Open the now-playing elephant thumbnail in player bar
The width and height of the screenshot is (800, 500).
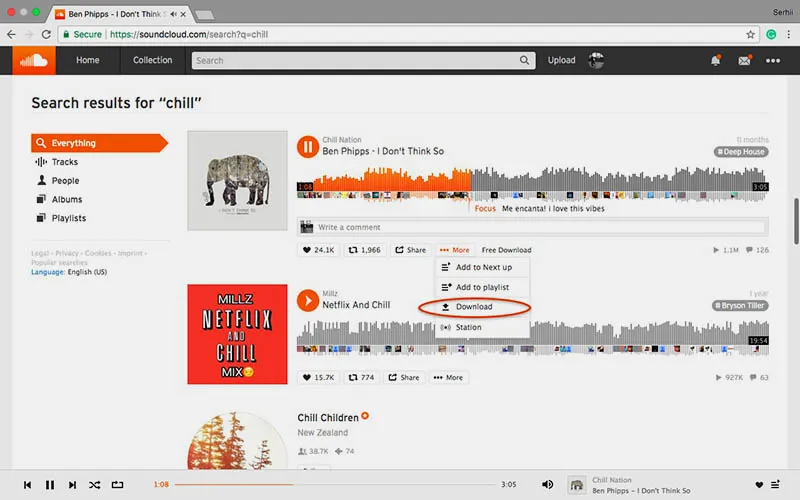(x=577, y=485)
